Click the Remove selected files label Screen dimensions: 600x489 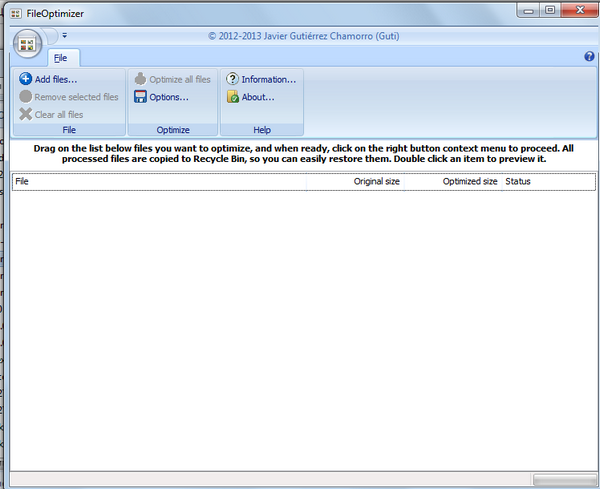click(76, 97)
